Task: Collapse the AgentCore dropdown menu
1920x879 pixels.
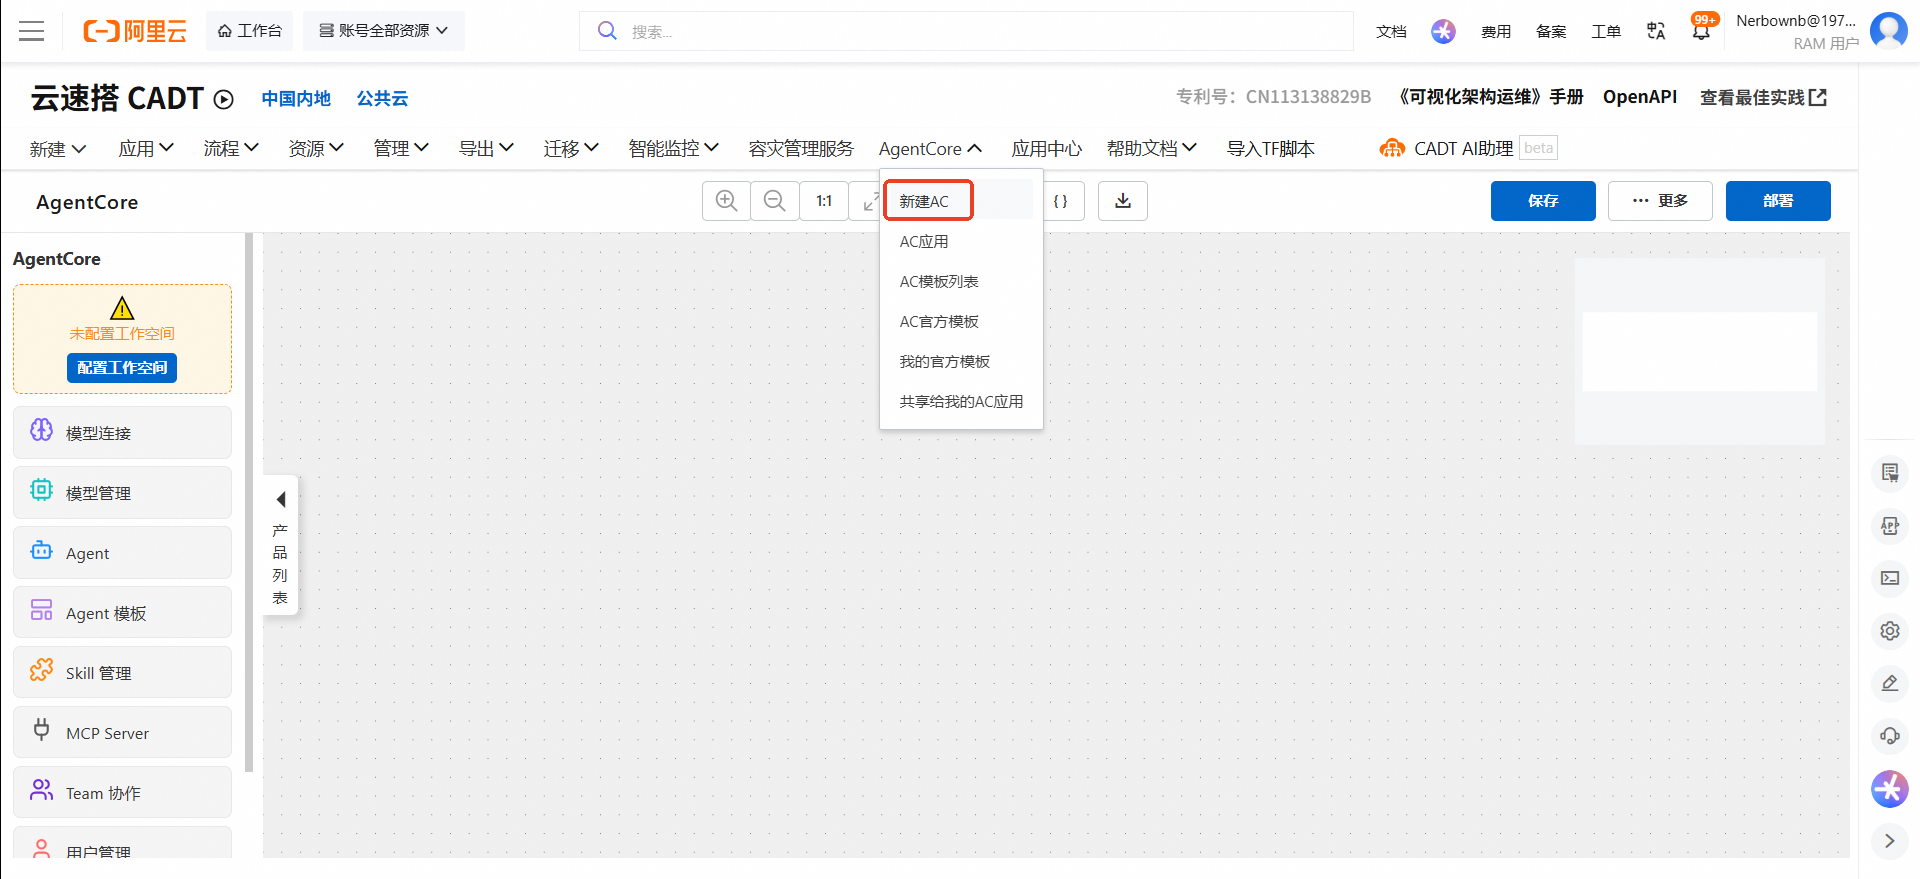Action: (930, 149)
